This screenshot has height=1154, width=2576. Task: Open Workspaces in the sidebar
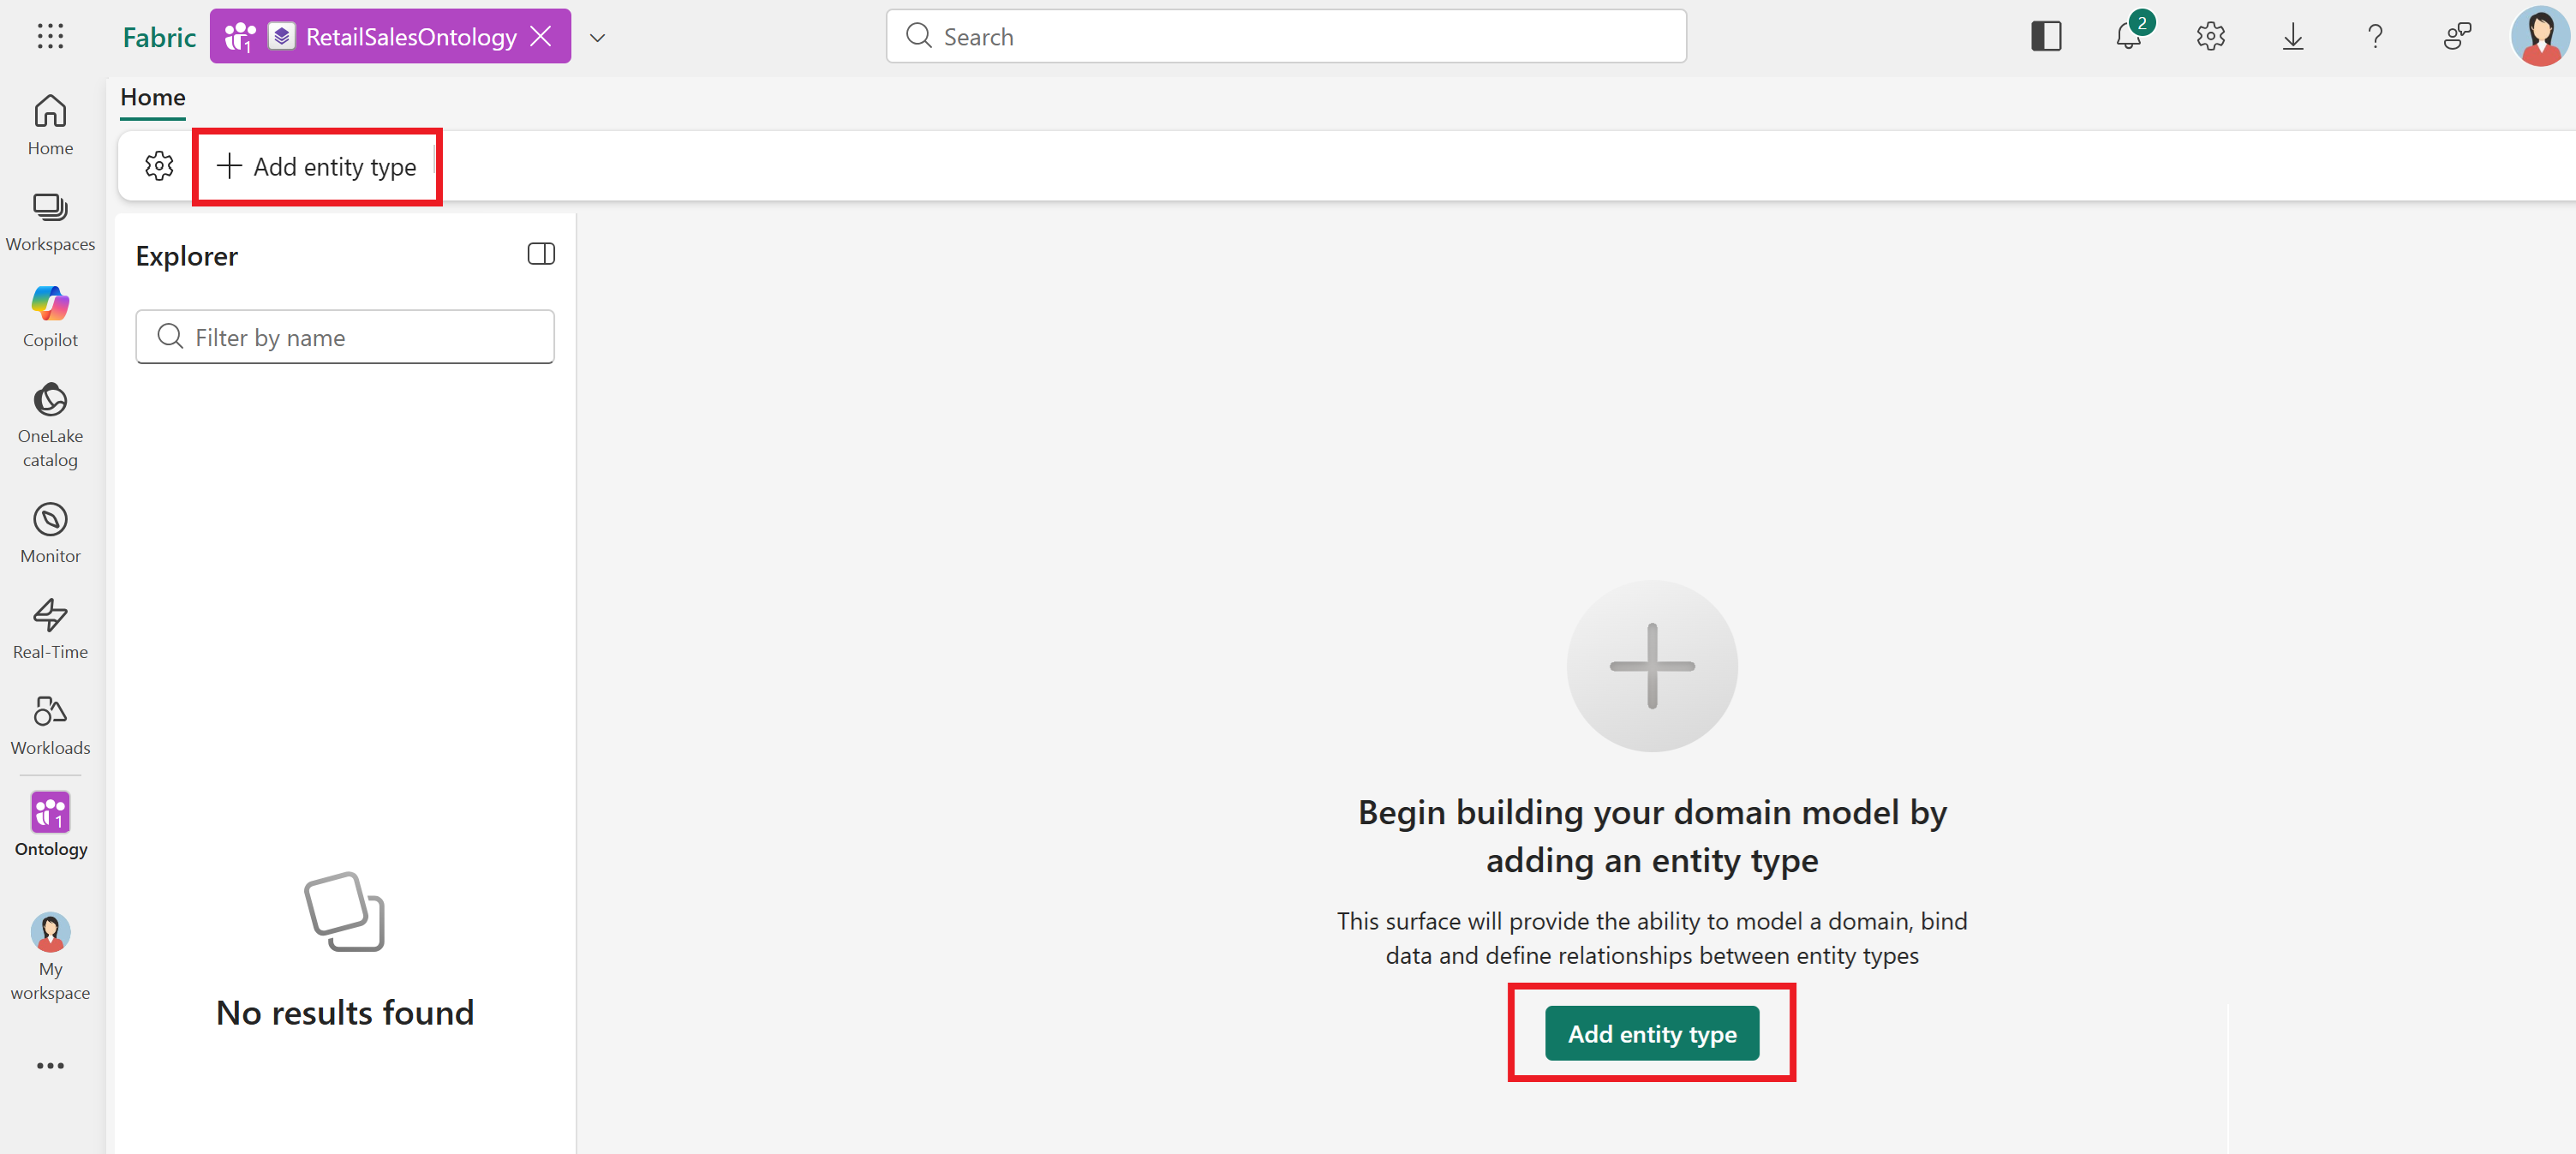click(x=50, y=222)
